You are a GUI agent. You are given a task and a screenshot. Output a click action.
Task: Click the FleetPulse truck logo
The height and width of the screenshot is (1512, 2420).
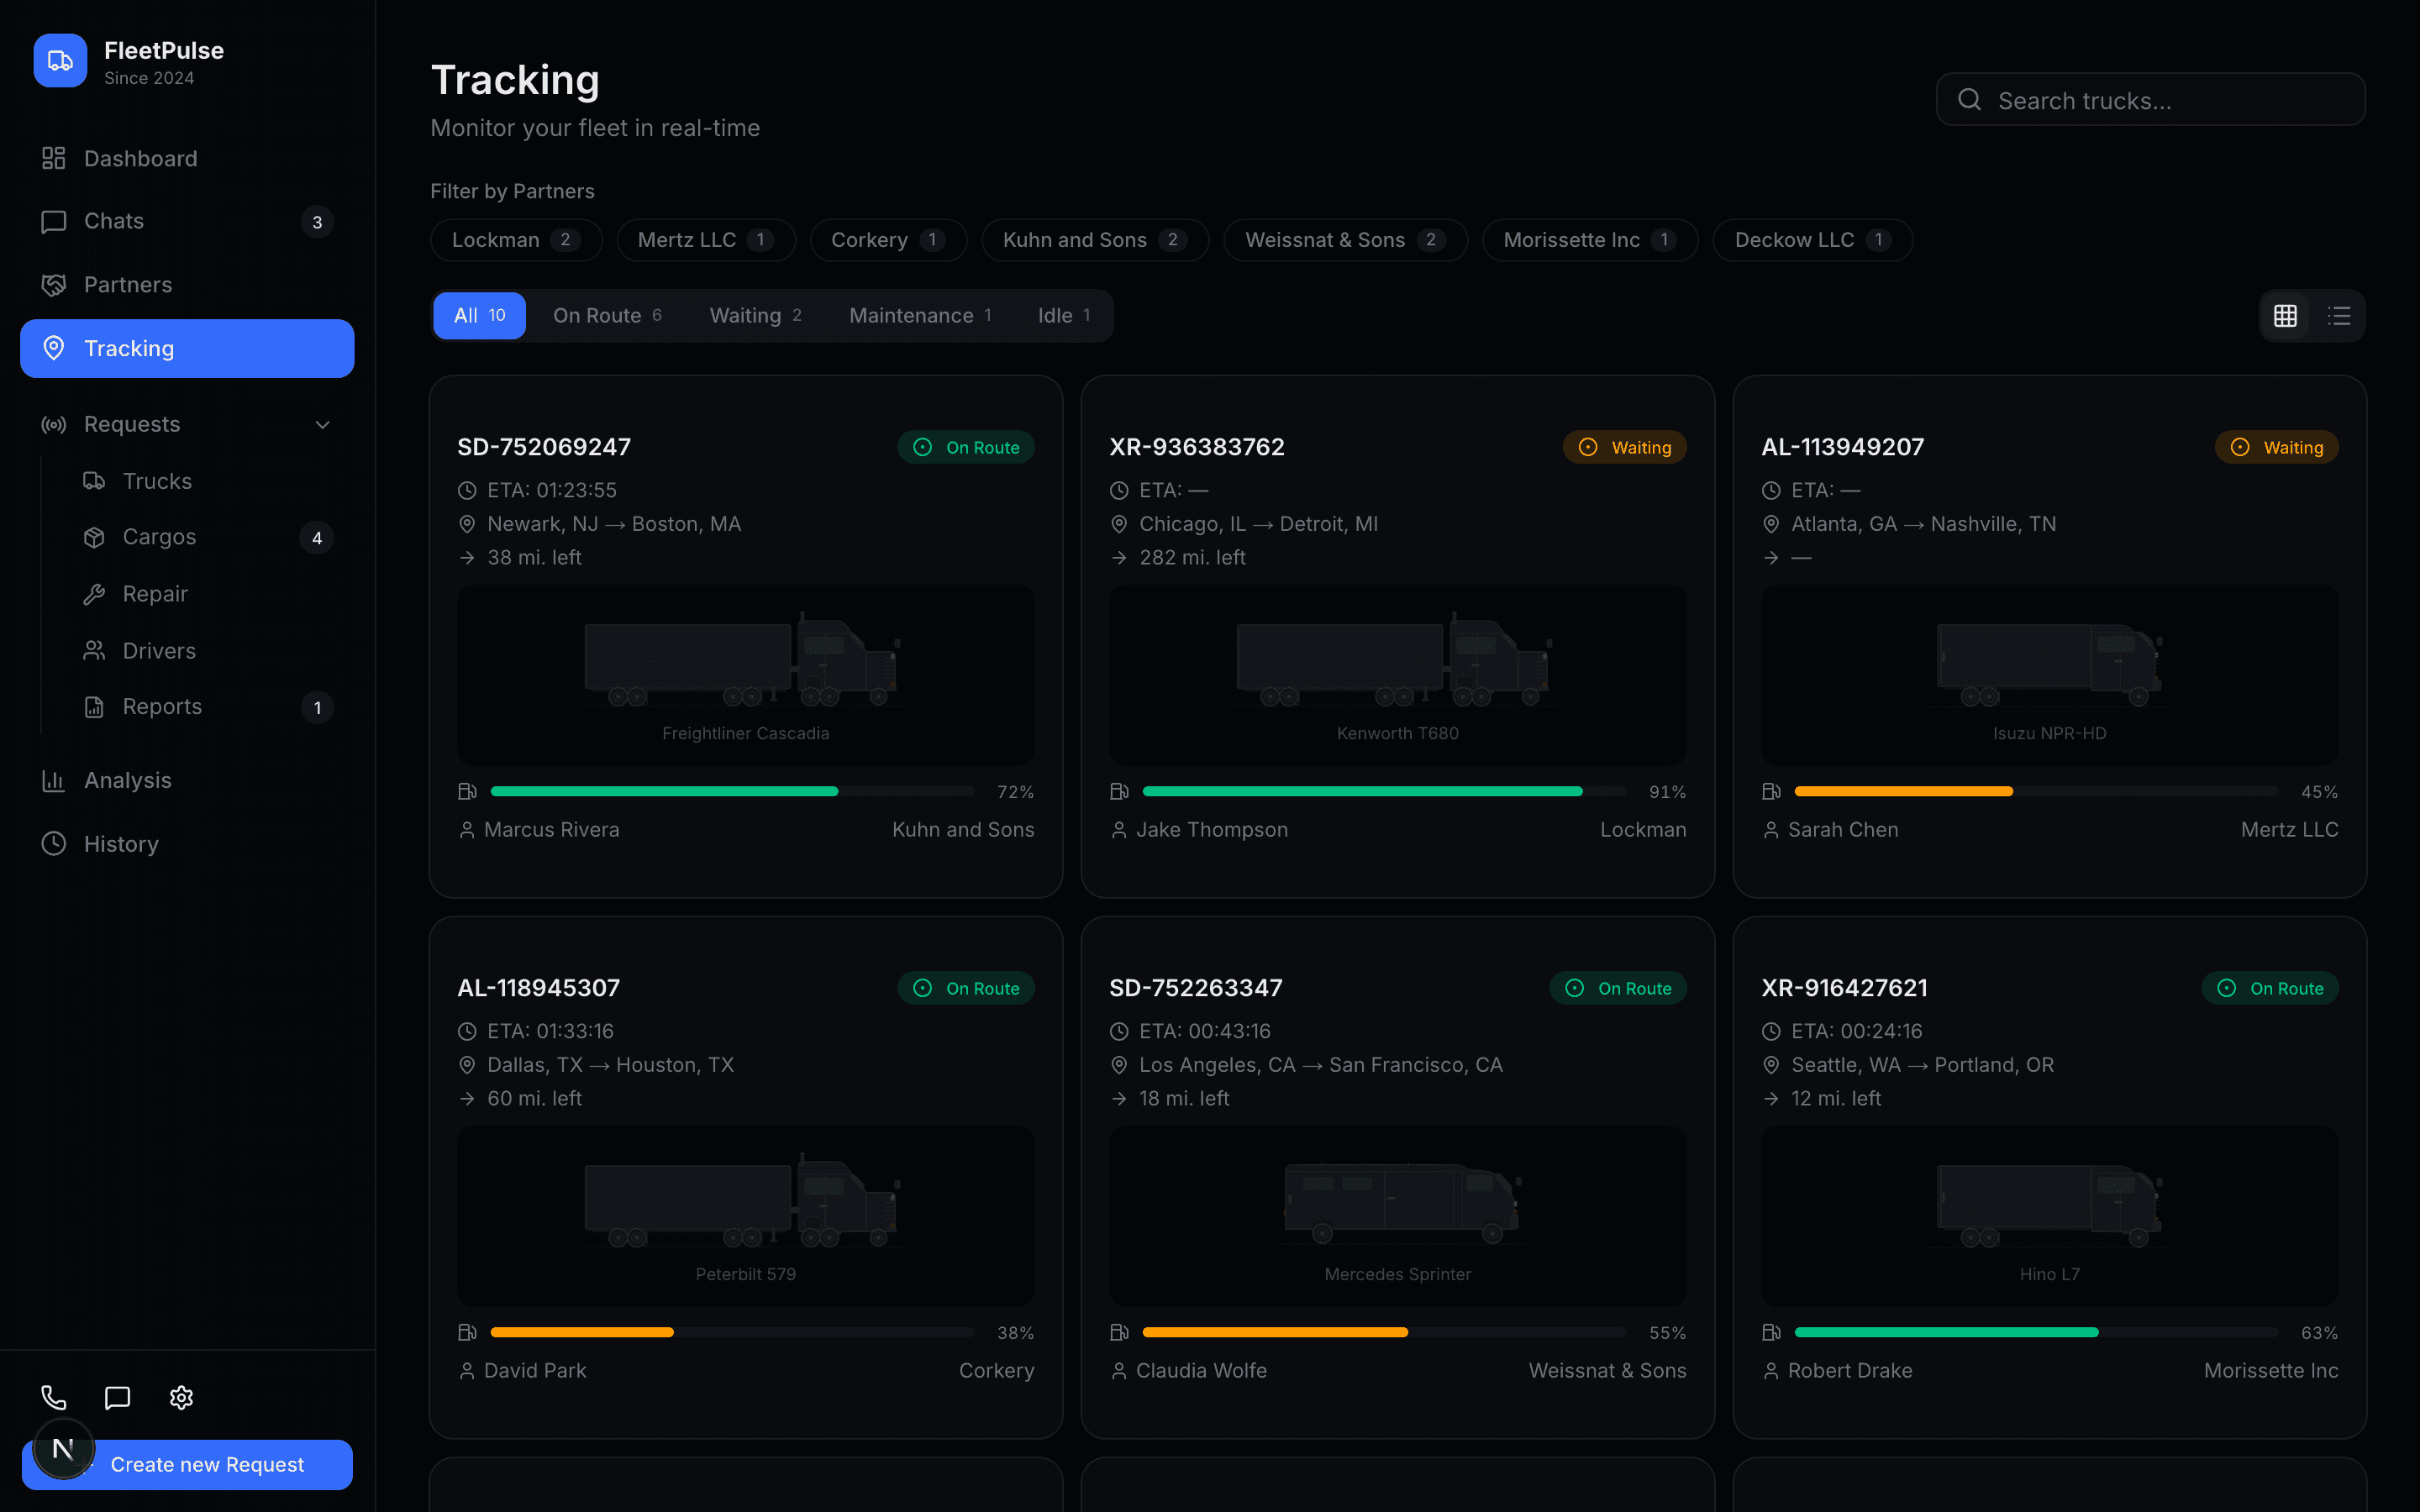(x=60, y=61)
